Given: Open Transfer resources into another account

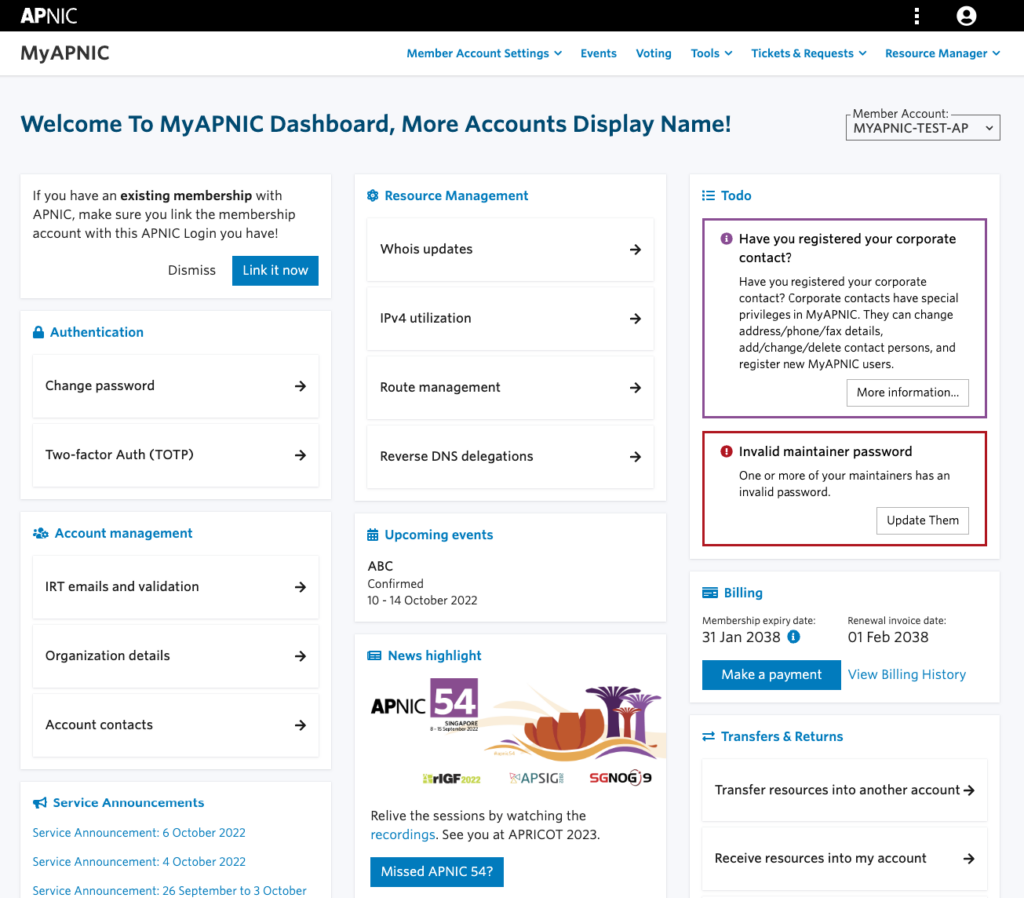Looking at the screenshot, I should pyautogui.click(x=844, y=790).
